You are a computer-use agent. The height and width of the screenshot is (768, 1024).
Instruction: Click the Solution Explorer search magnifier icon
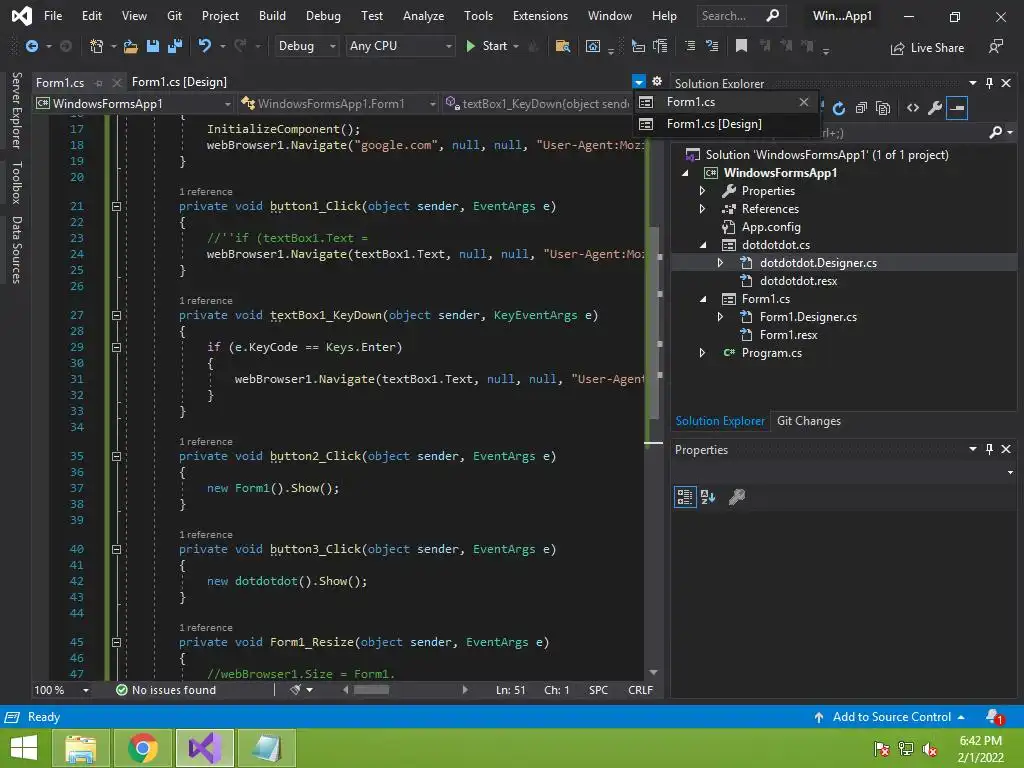point(995,132)
